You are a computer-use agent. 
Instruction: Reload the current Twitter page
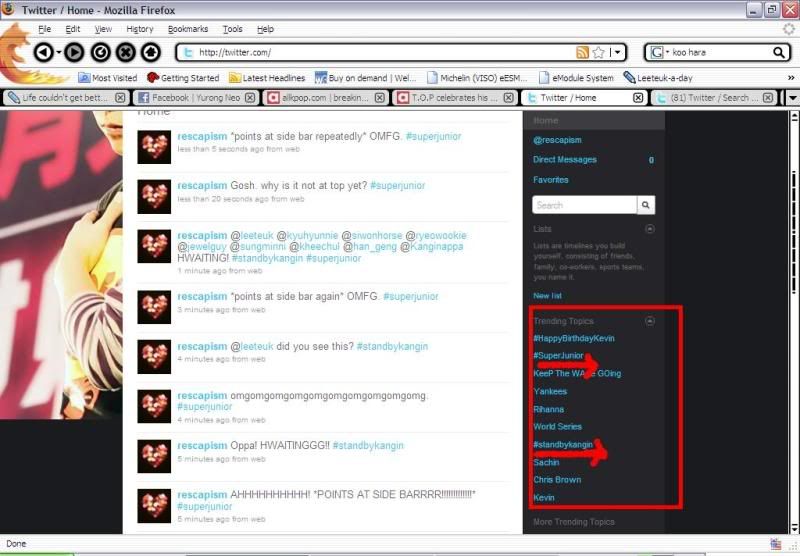coord(100,52)
